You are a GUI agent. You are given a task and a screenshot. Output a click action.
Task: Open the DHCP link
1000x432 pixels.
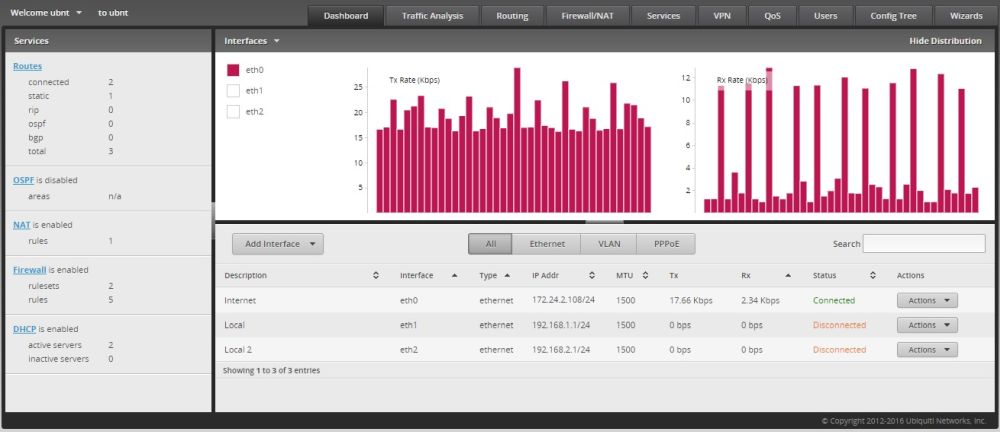(x=24, y=329)
